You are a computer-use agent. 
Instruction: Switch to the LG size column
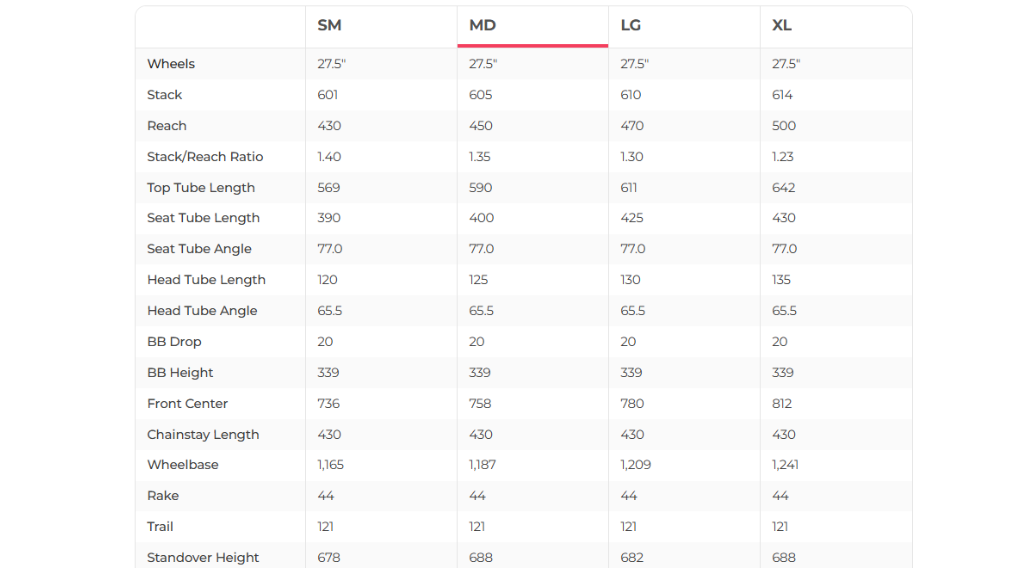coord(631,25)
